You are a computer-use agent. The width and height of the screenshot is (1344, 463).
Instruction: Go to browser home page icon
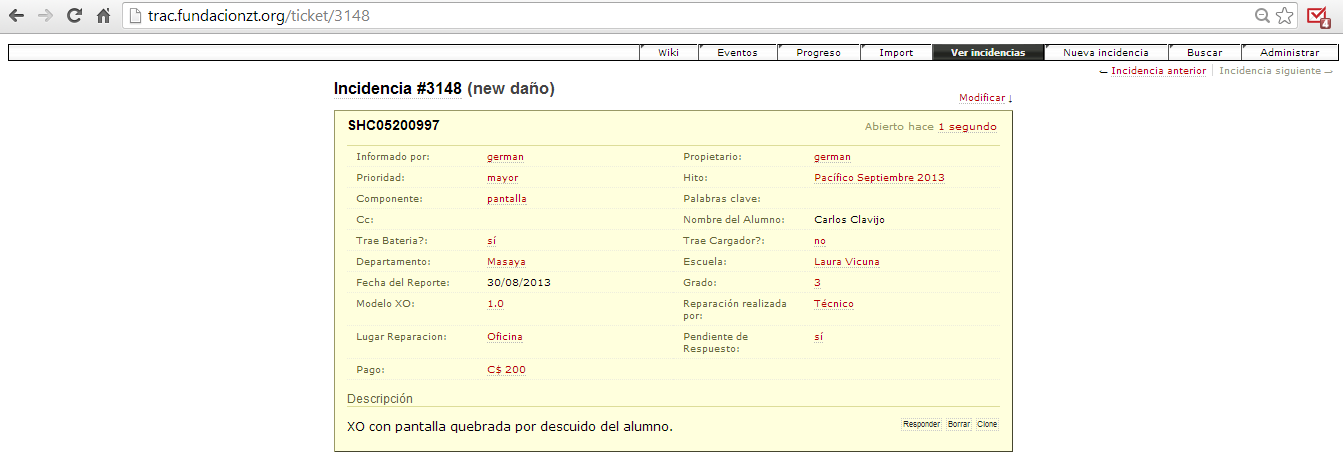[x=103, y=16]
